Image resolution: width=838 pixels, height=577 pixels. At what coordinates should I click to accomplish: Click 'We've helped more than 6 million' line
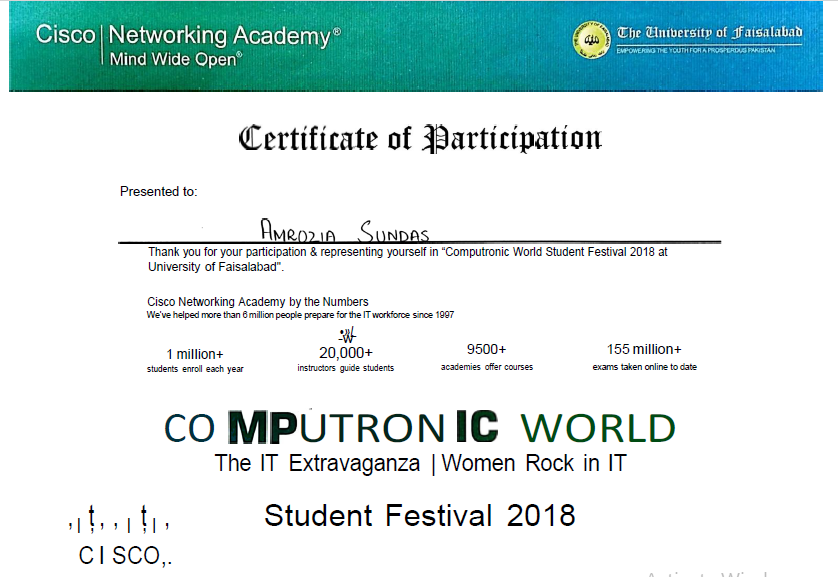(x=300, y=315)
